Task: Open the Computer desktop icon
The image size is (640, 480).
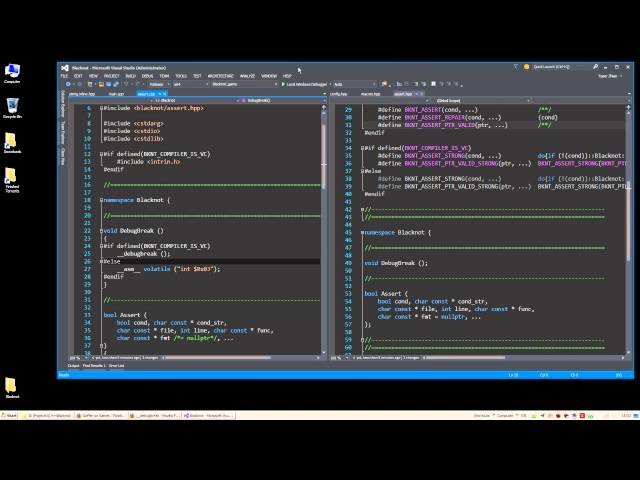Action: [x=12, y=71]
